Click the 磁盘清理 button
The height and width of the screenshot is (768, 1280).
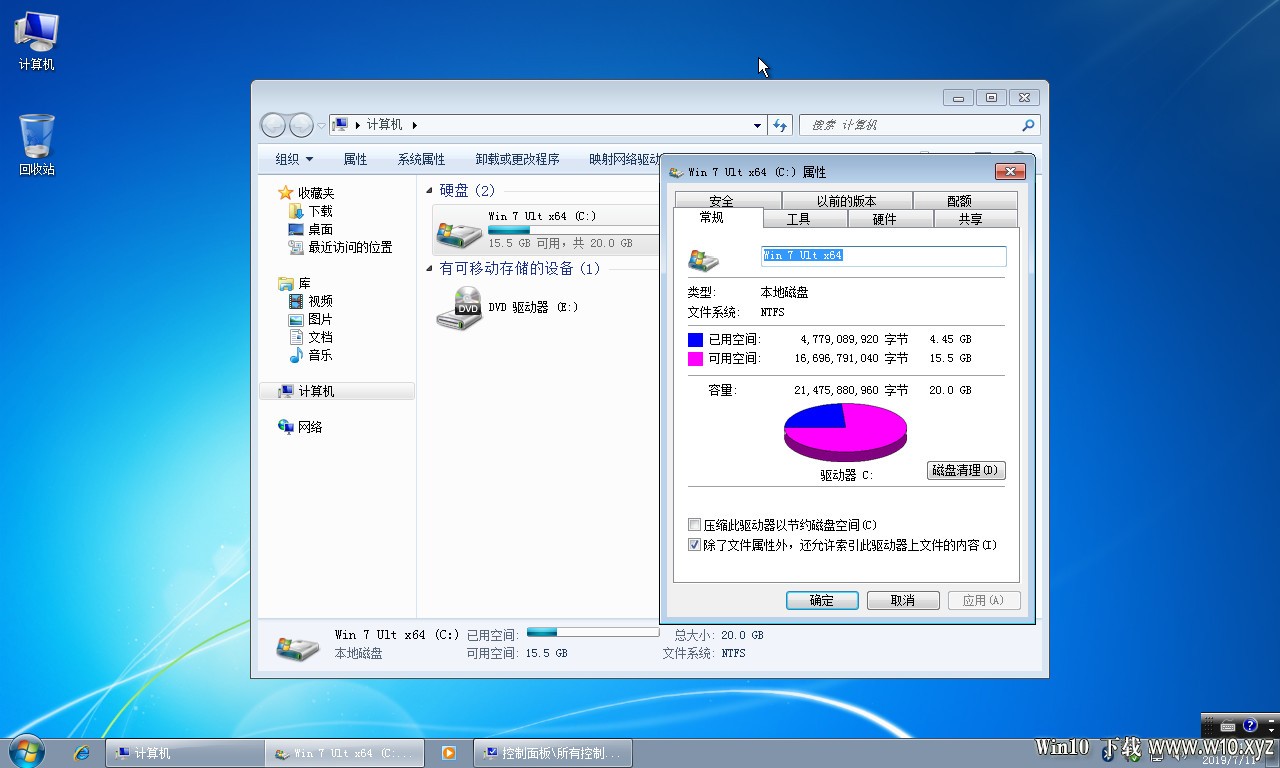pos(966,470)
